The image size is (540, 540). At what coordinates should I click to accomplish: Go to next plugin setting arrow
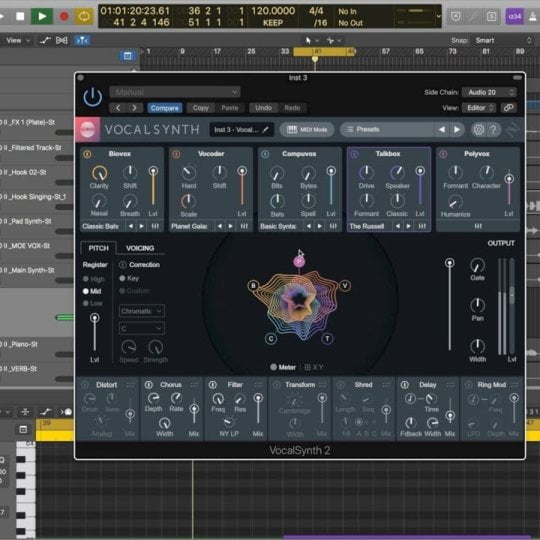point(134,108)
